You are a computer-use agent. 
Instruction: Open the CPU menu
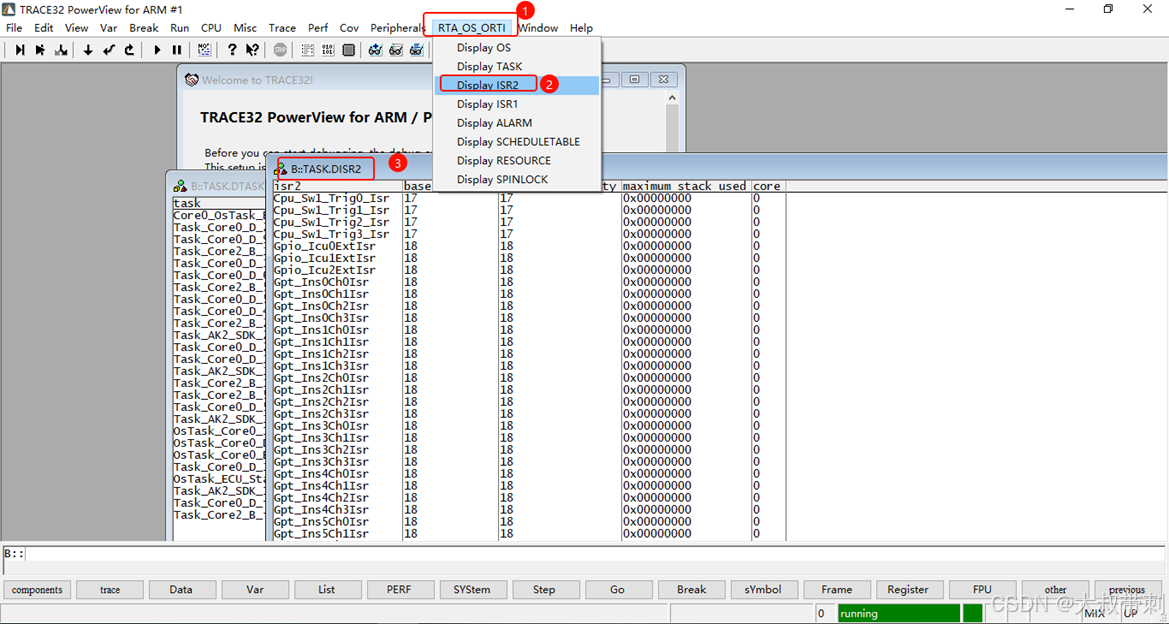click(211, 28)
